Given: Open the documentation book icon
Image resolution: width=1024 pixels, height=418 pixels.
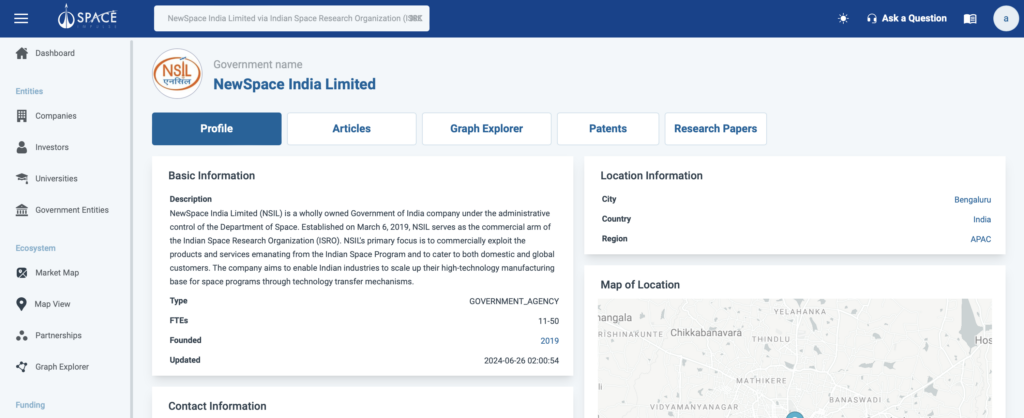Looking at the screenshot, I should coord(970,18).
